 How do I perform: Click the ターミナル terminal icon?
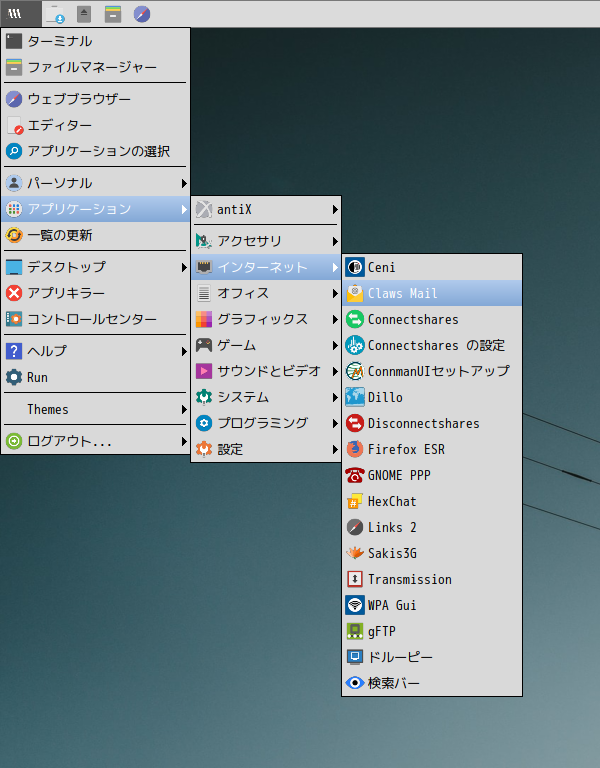14,41
